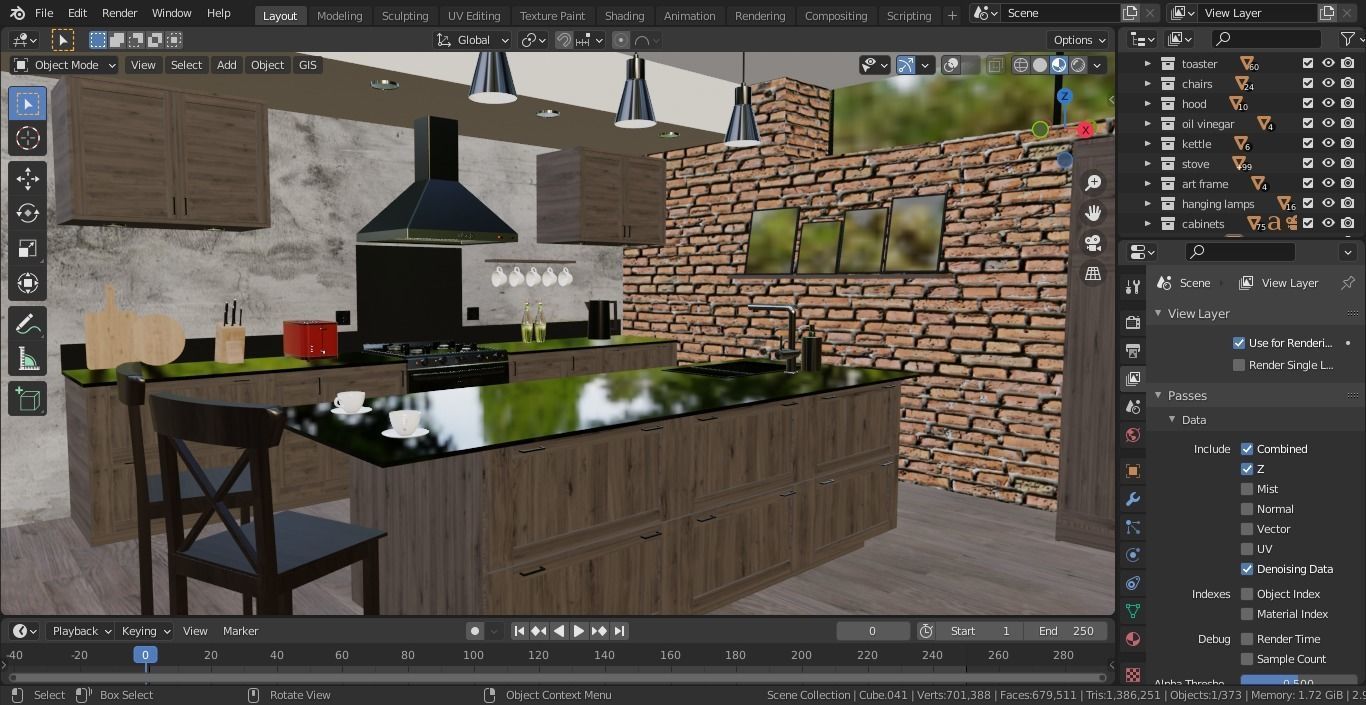Toggle the Combined pass checkbox
This screenshot has height=705, width=1366.
click(1247, 449)
